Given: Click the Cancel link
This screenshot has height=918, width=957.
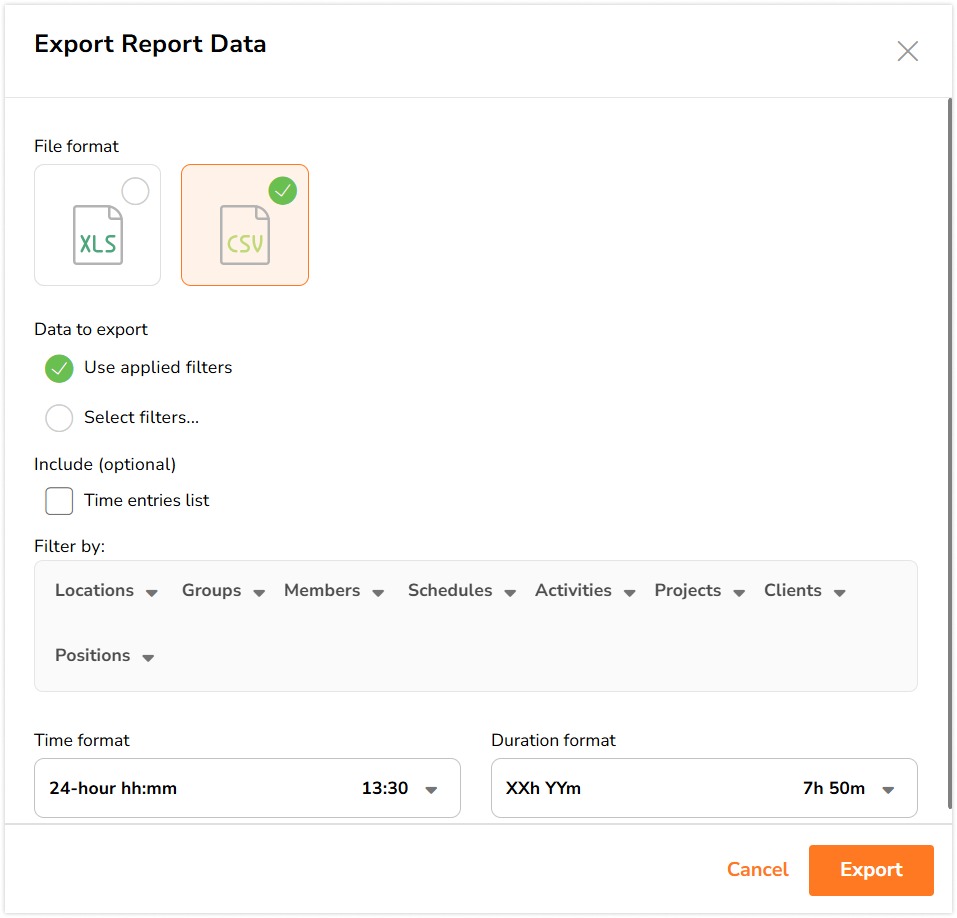Looking at the screenshot, I should (x=757, y=870).
